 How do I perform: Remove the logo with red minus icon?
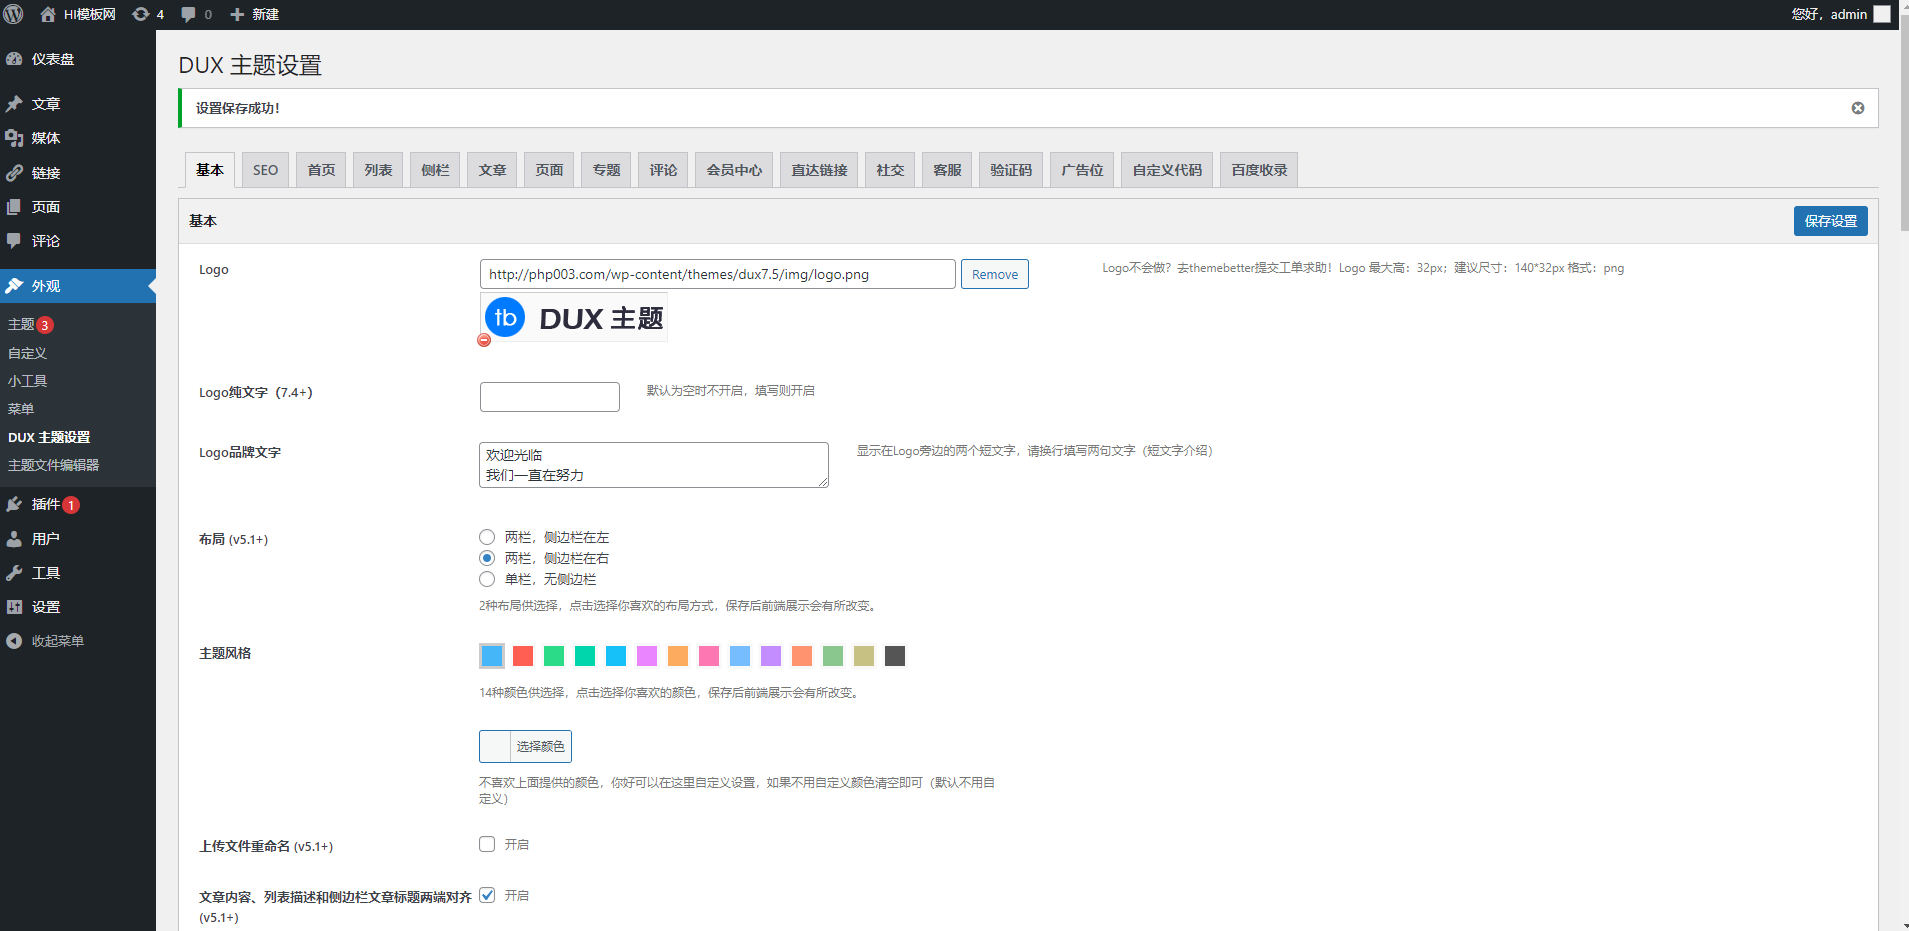[x=484, y=340]
